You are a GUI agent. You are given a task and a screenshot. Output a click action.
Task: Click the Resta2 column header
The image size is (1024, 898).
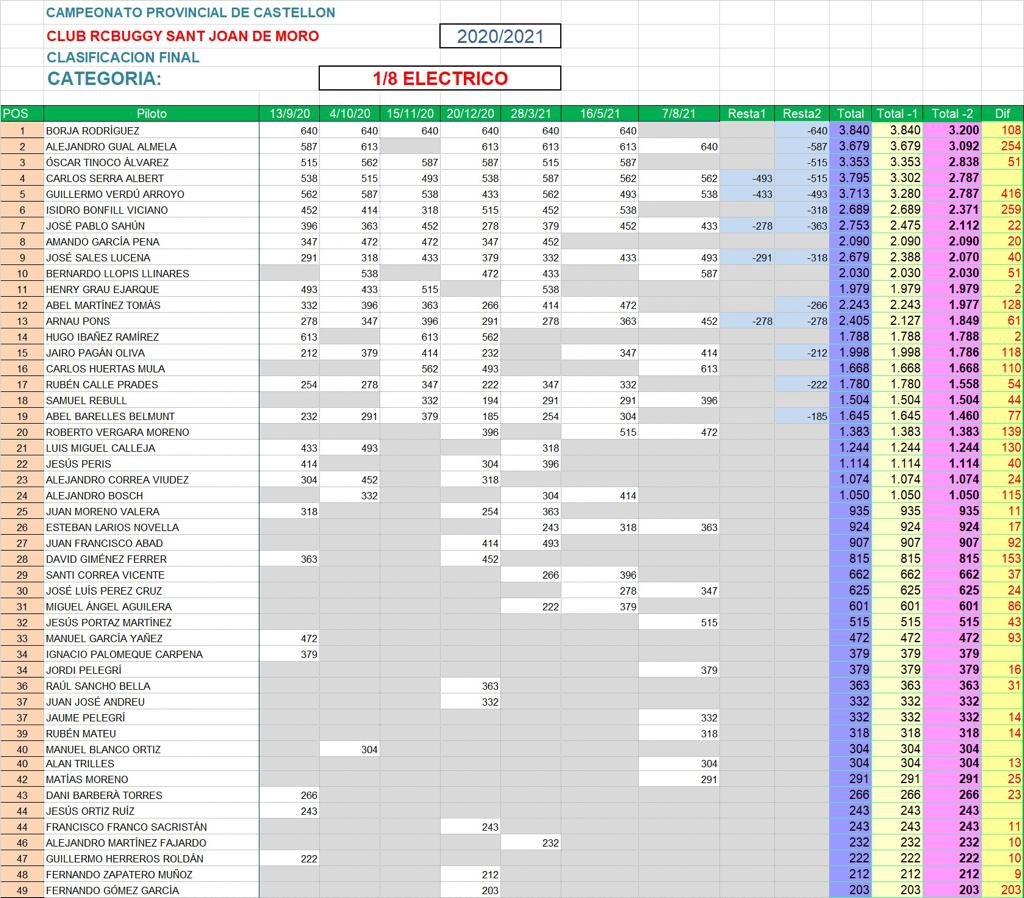[x=802, y=114]
